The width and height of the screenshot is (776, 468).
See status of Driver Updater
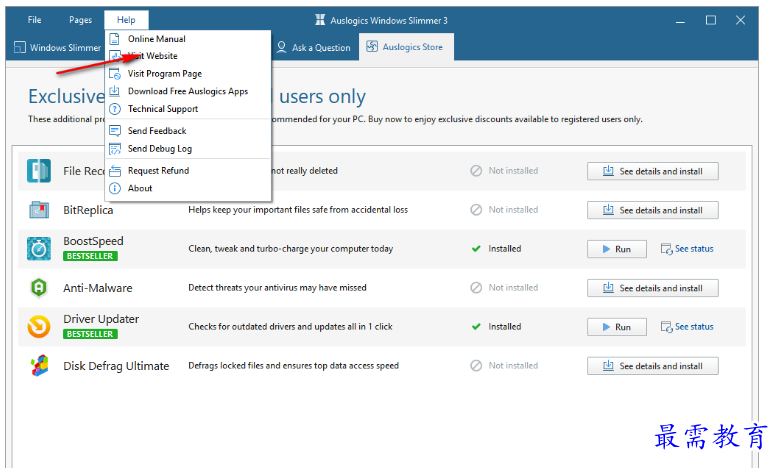pos(687,327)
